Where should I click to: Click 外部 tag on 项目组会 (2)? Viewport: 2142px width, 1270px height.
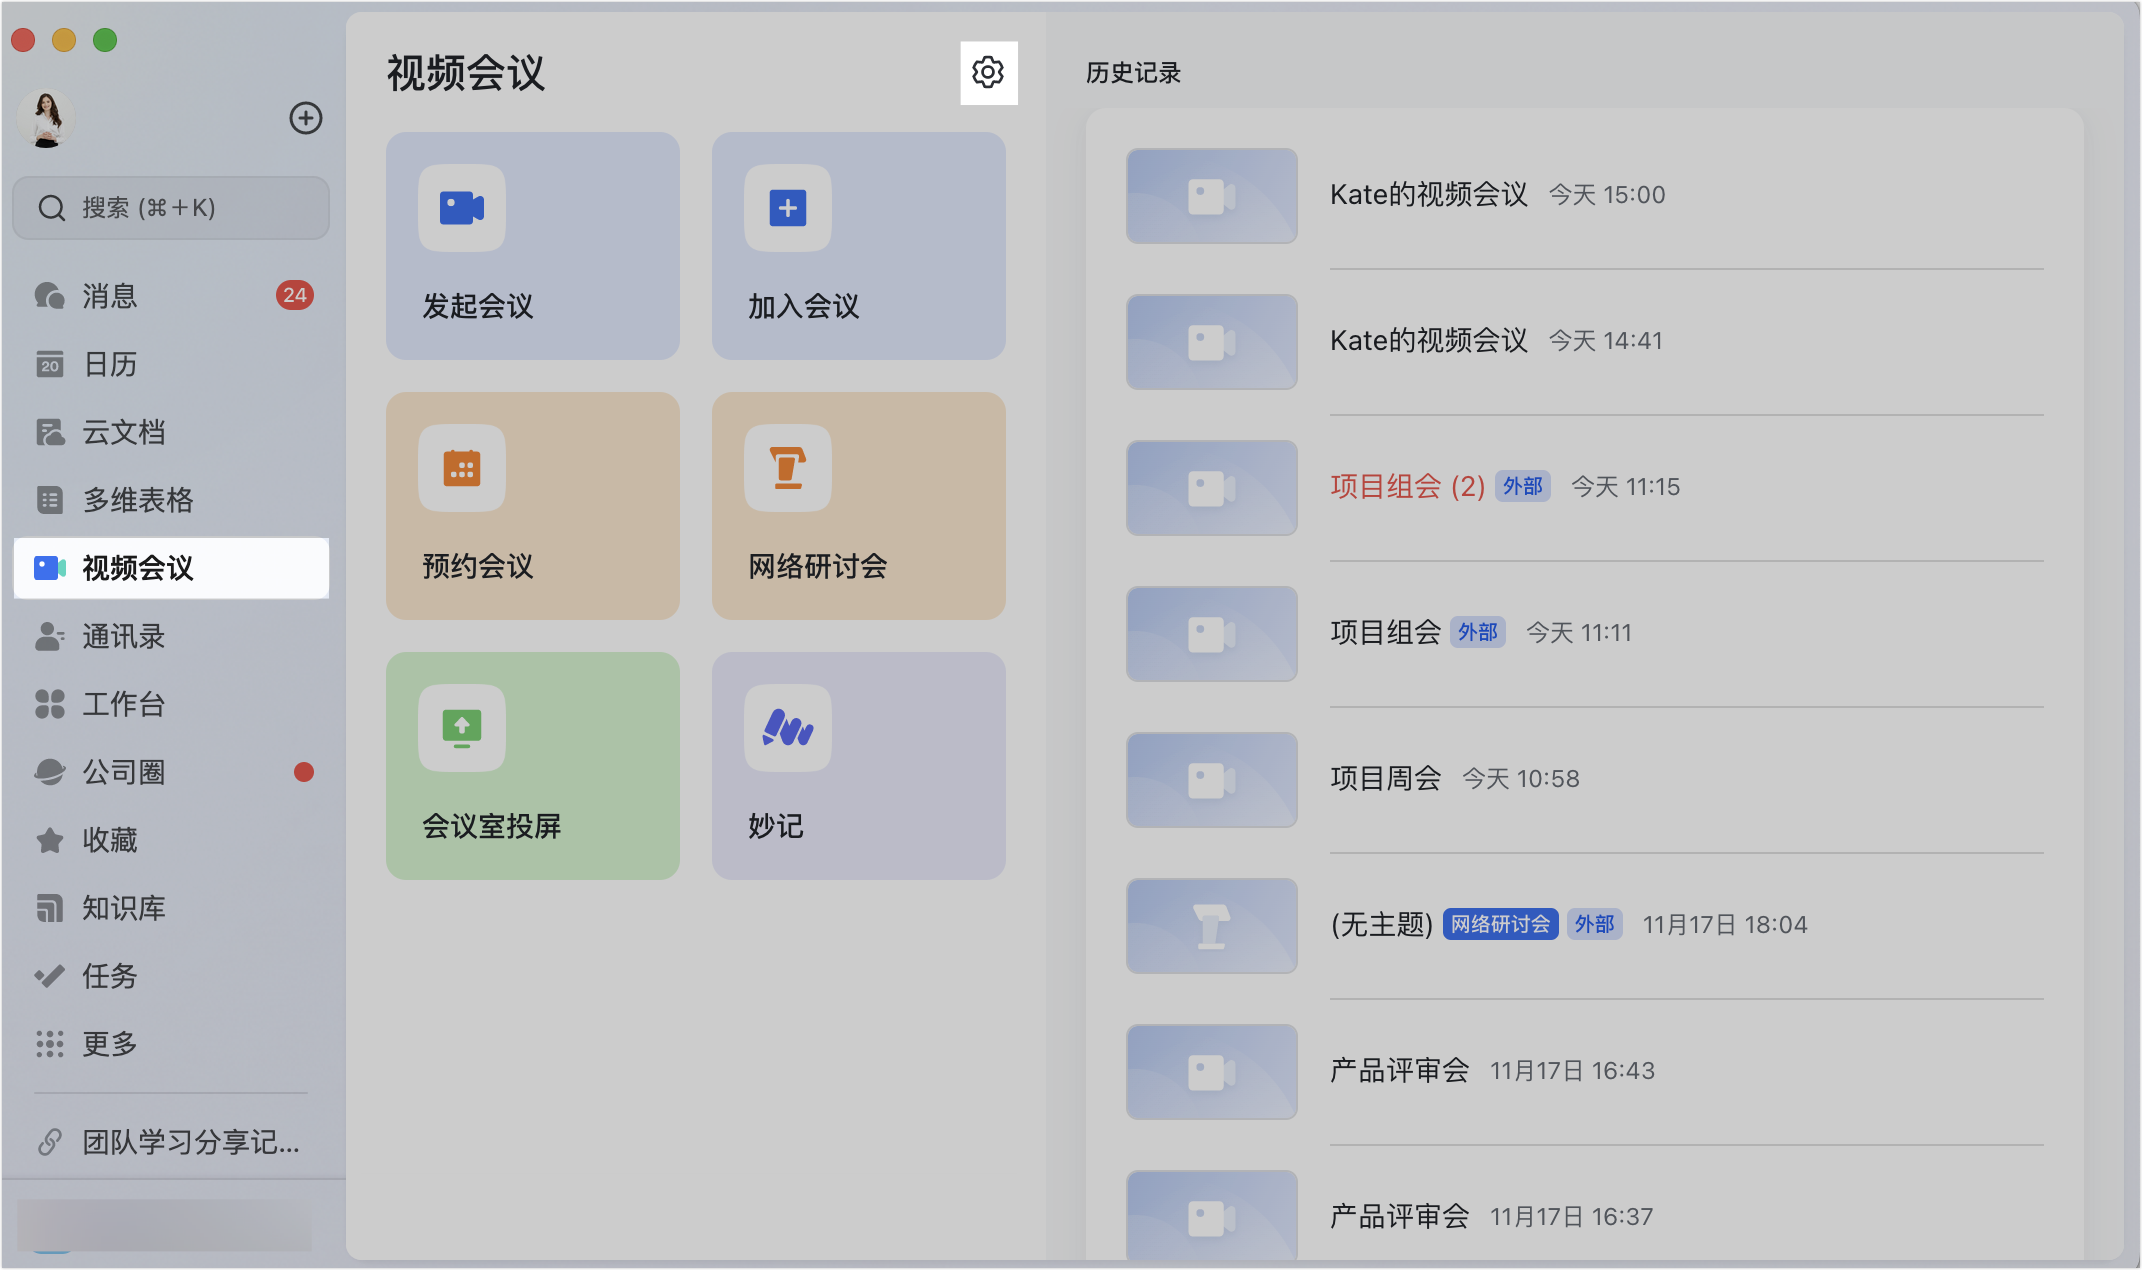click(x=1523, y=486)
